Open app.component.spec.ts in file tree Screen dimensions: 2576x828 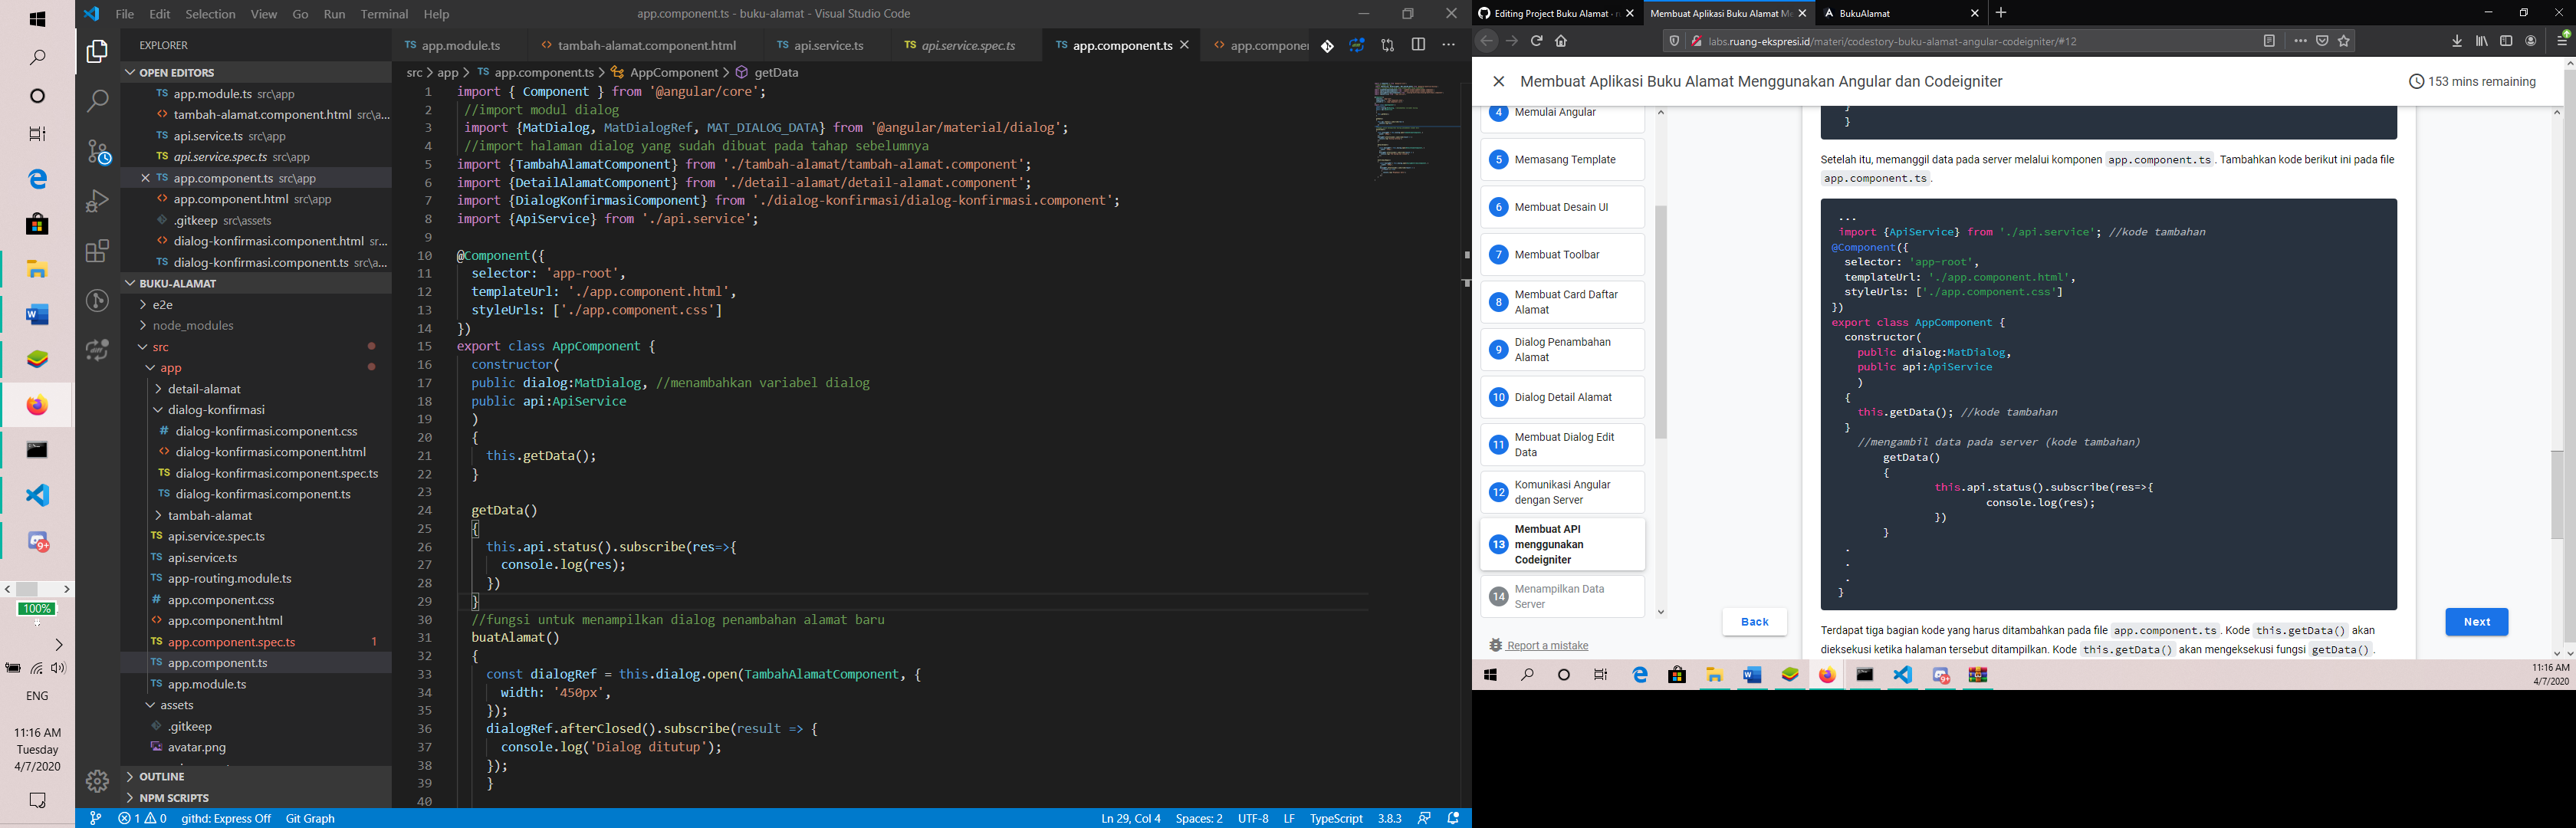pos(232,642)
